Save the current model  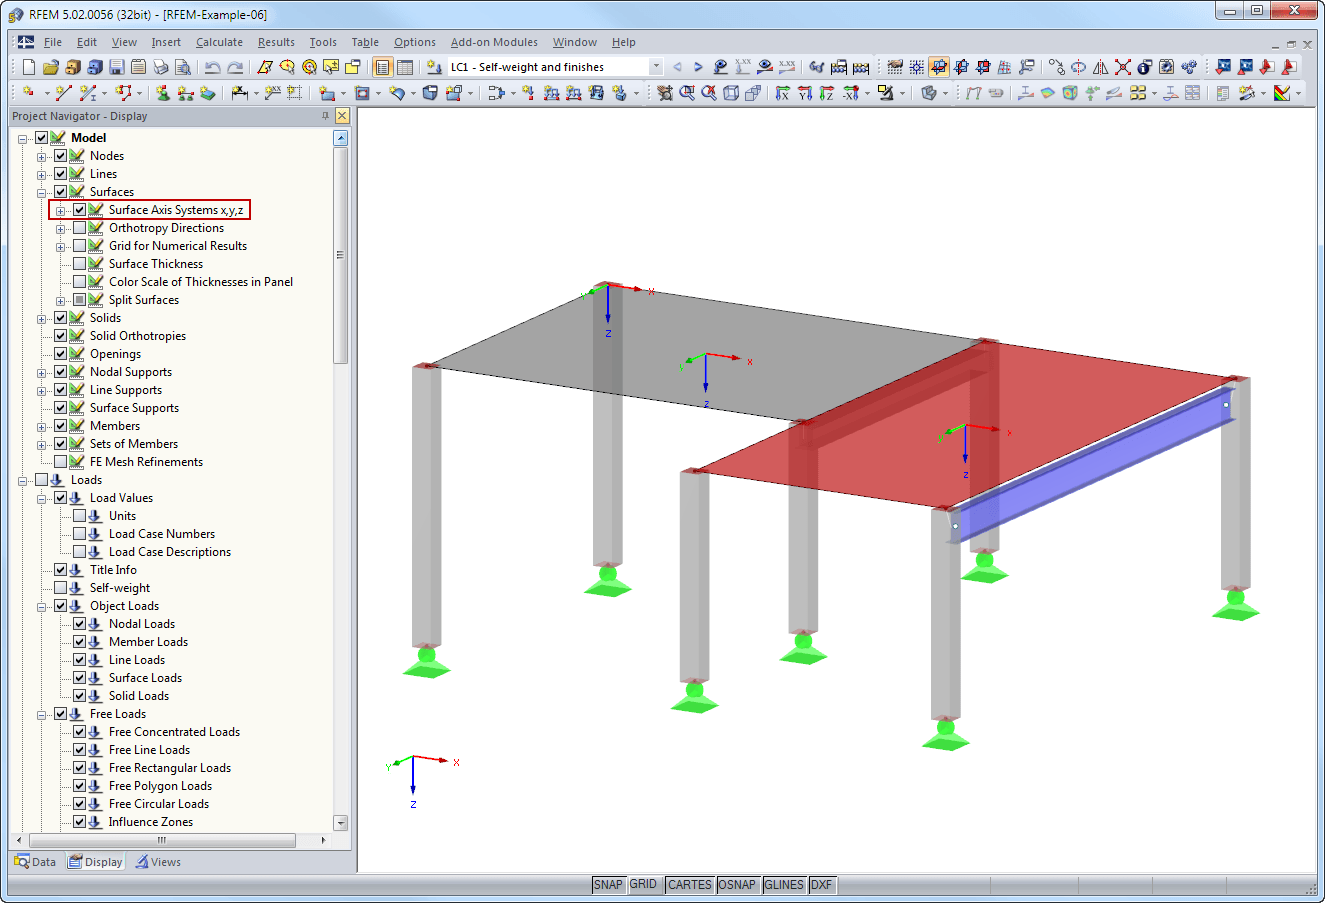pos(116,67)
